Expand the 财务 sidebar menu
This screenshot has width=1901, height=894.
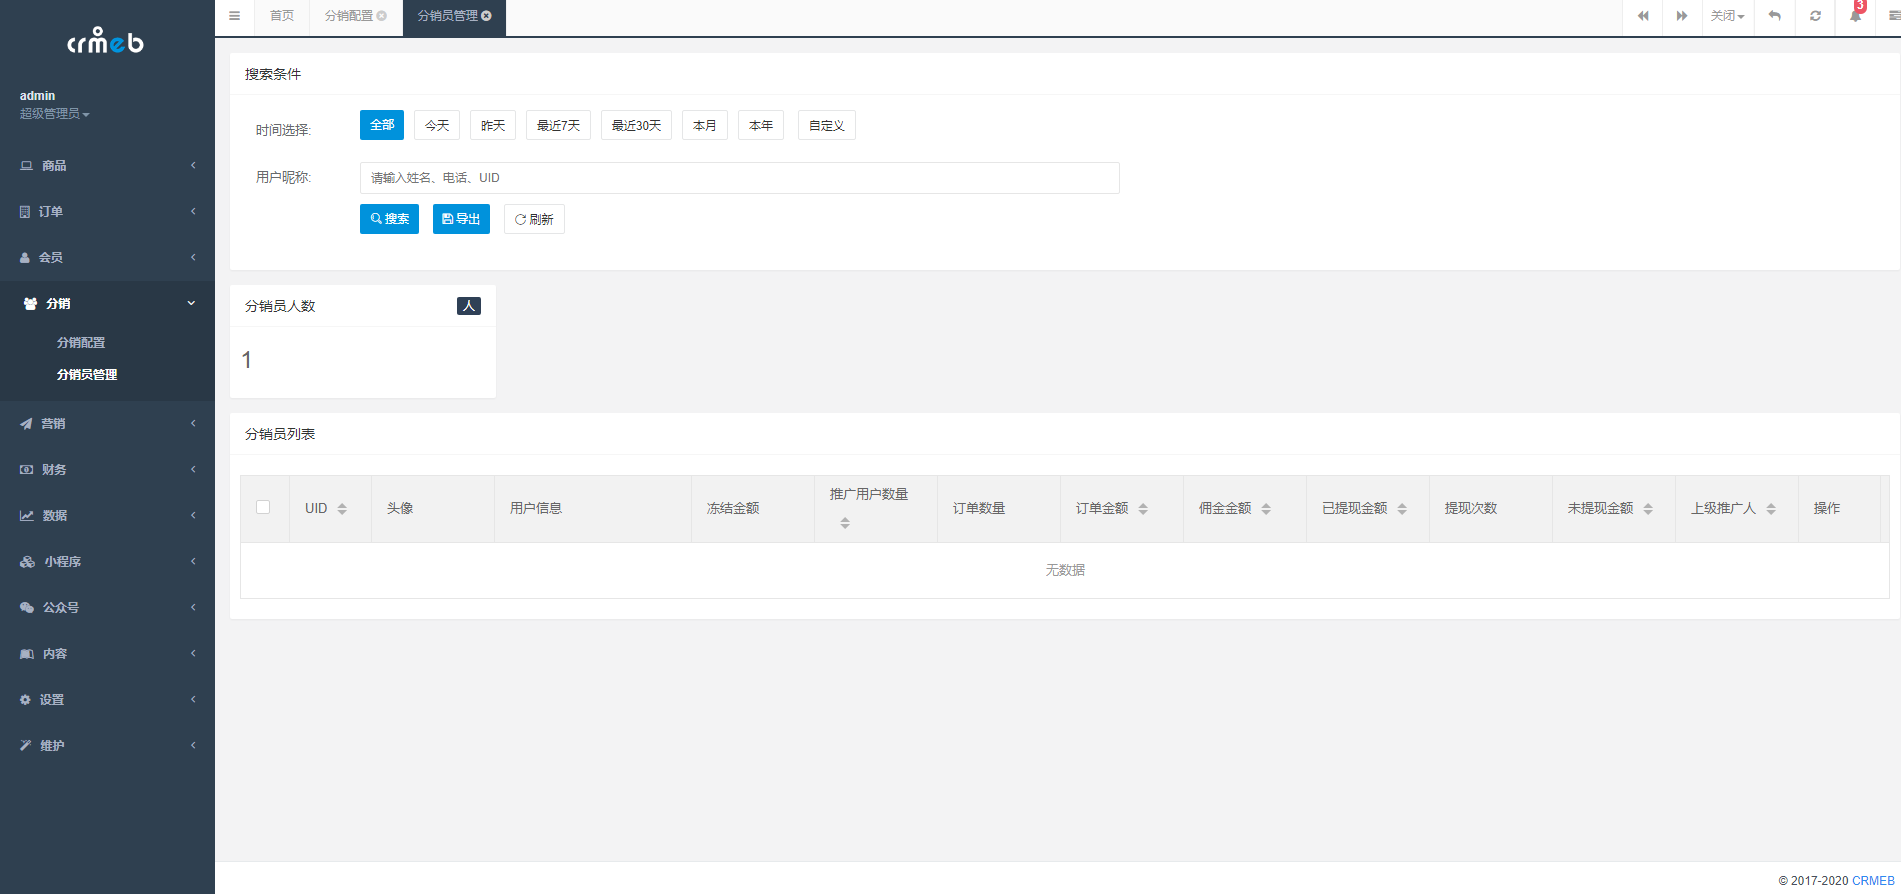(107, 470)
